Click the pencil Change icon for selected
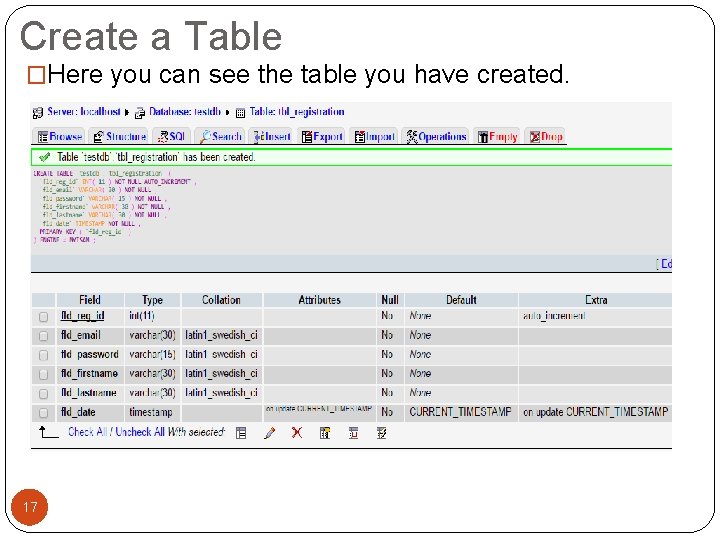 [x=270, y=433]
